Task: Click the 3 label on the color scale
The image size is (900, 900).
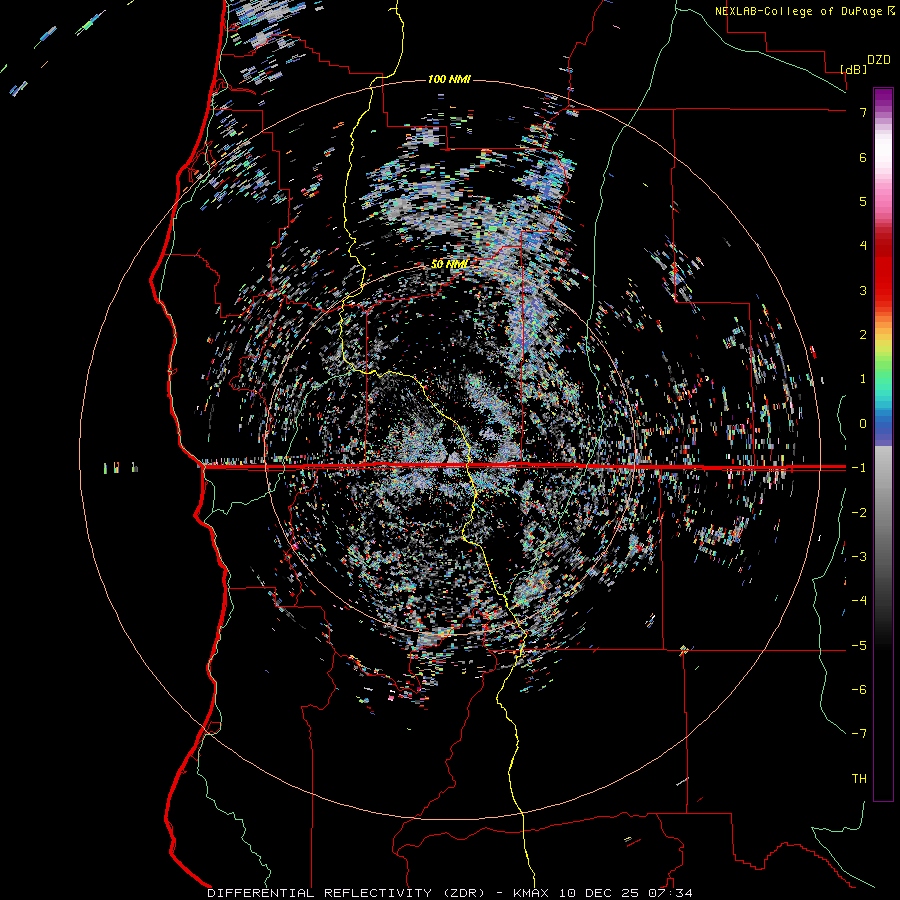Action: point(863,290)
